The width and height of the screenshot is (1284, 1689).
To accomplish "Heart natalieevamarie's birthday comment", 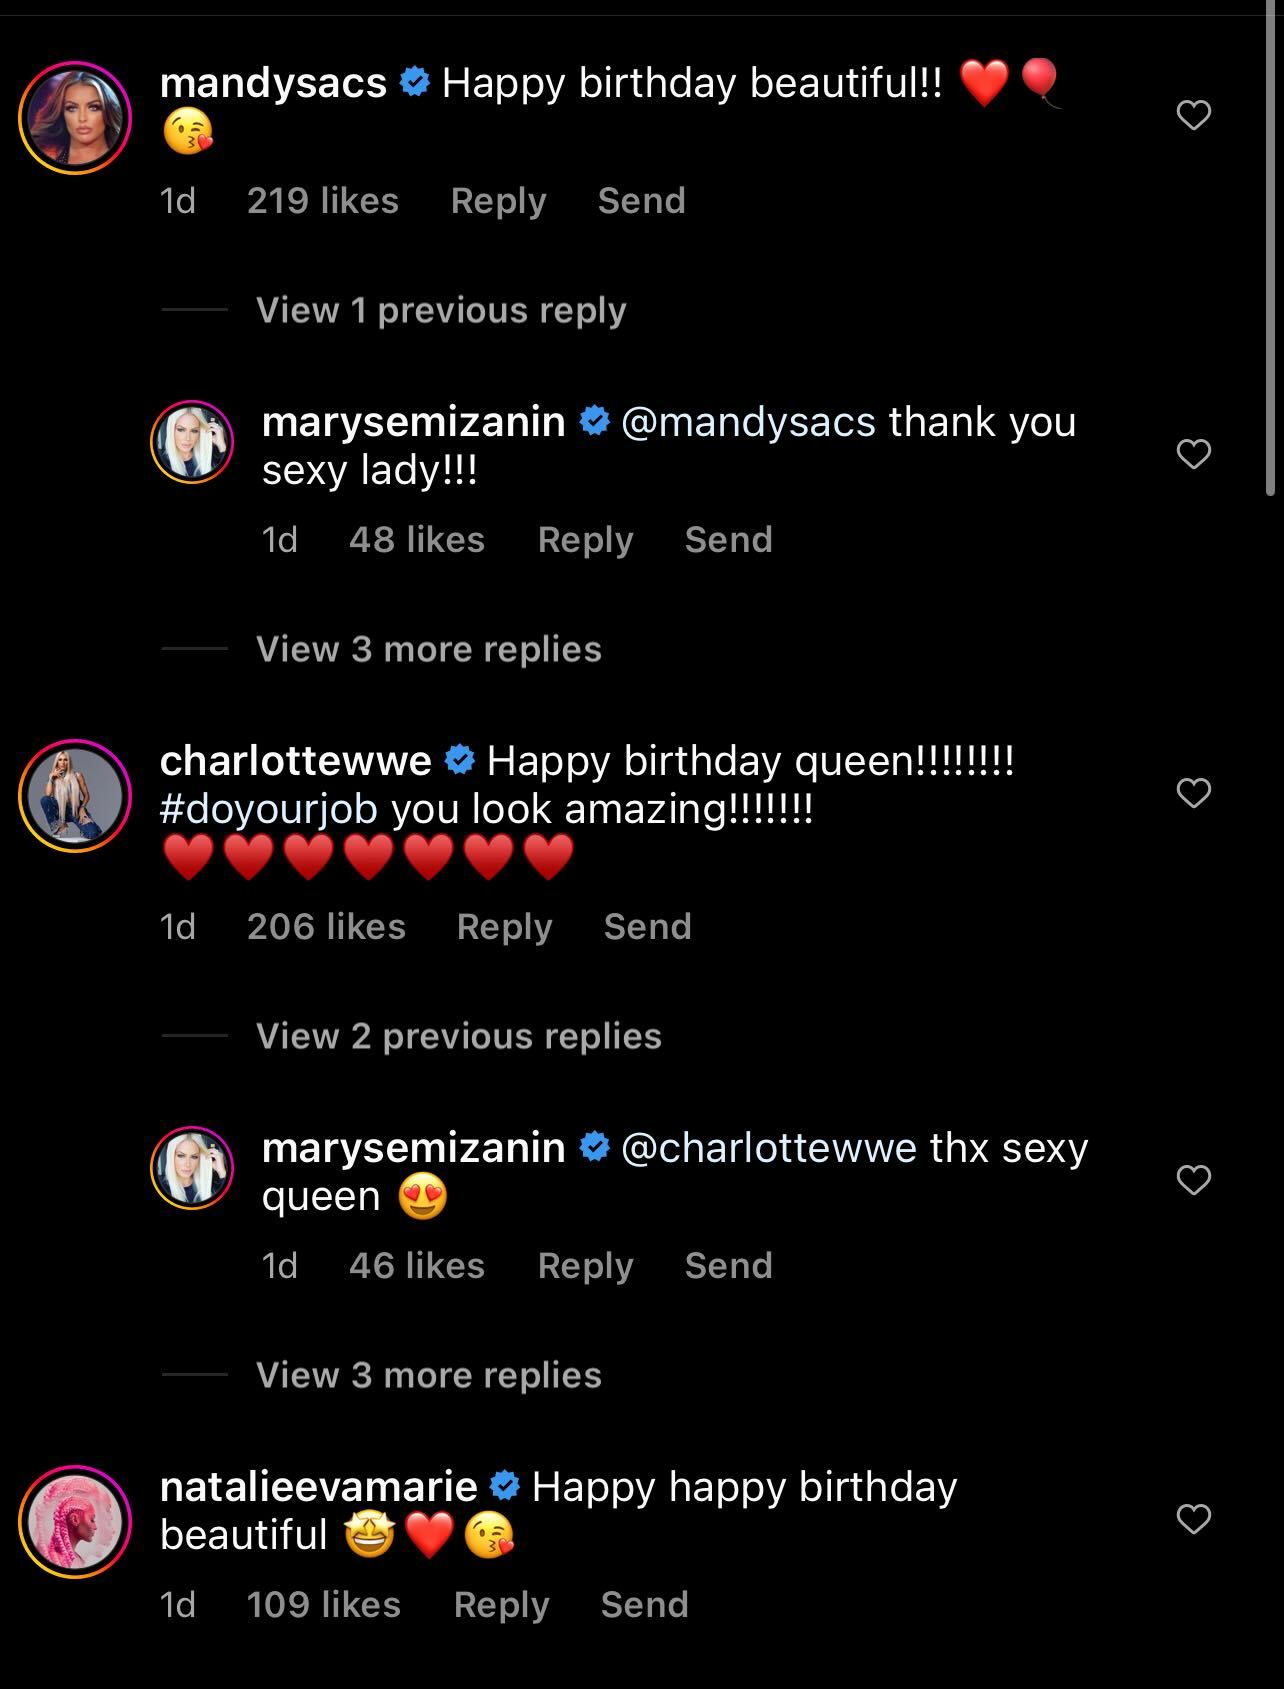I will click(x=1193, y=1519).
